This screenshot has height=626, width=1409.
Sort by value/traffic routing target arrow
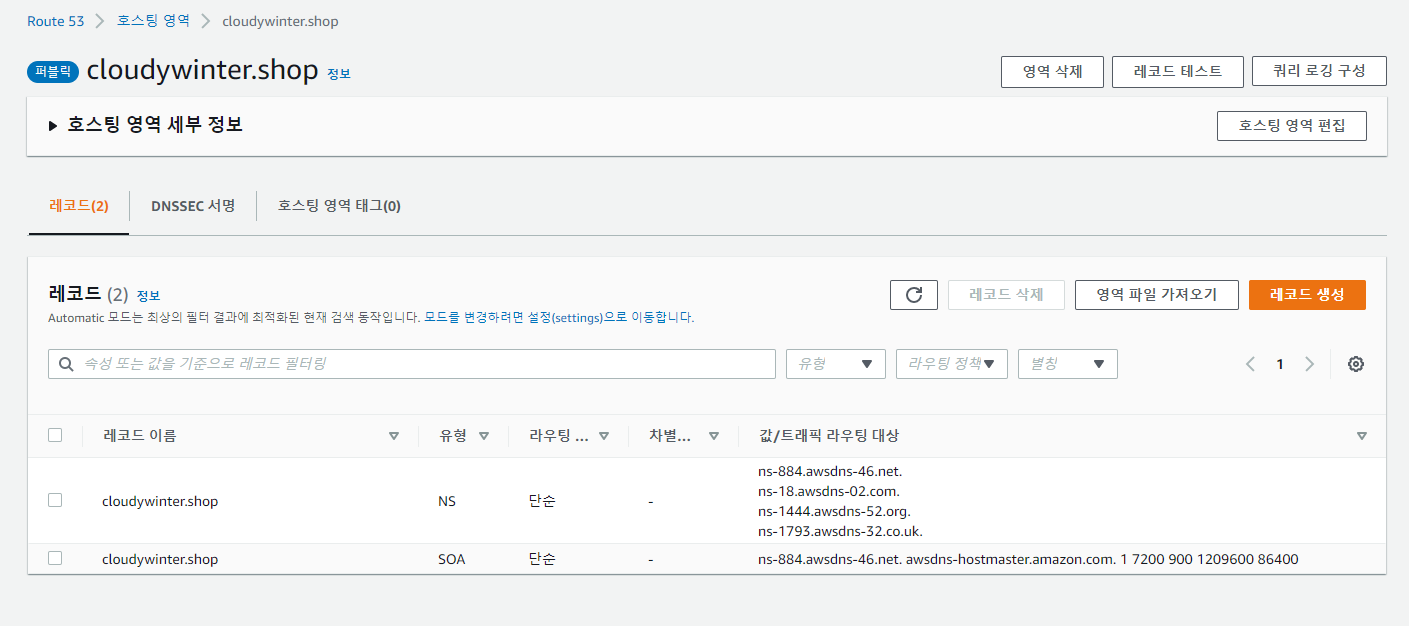tap(1362, 436)
